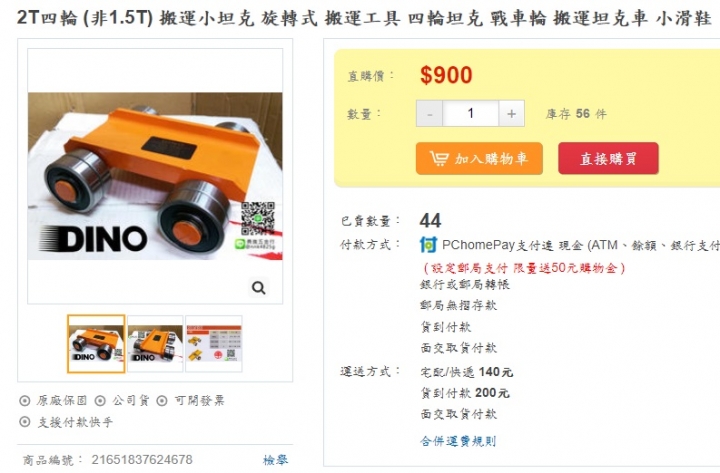Open the 合併運費規則 link
Image resolution: width=720 pixels, height=473 pixels.
click(x=458, y=441)
